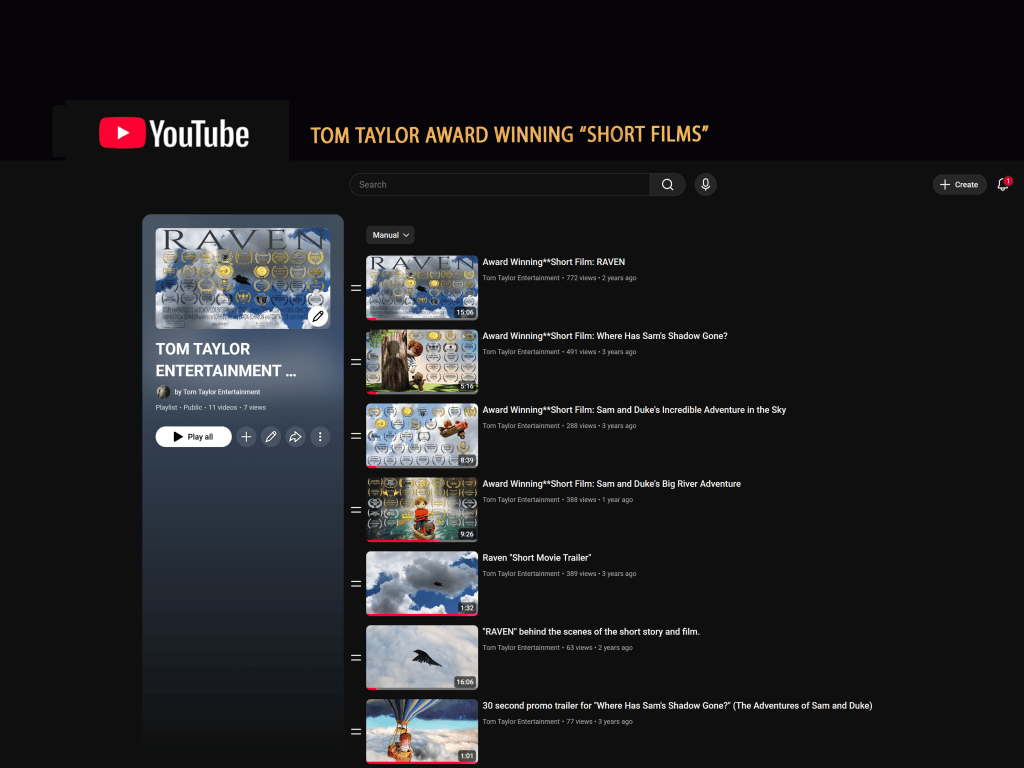The width and height of the screenshot is (1024, 768).
Task: Open Tom Taylor Entertainment channel link in playlist panel
Action: coord(217,392)
